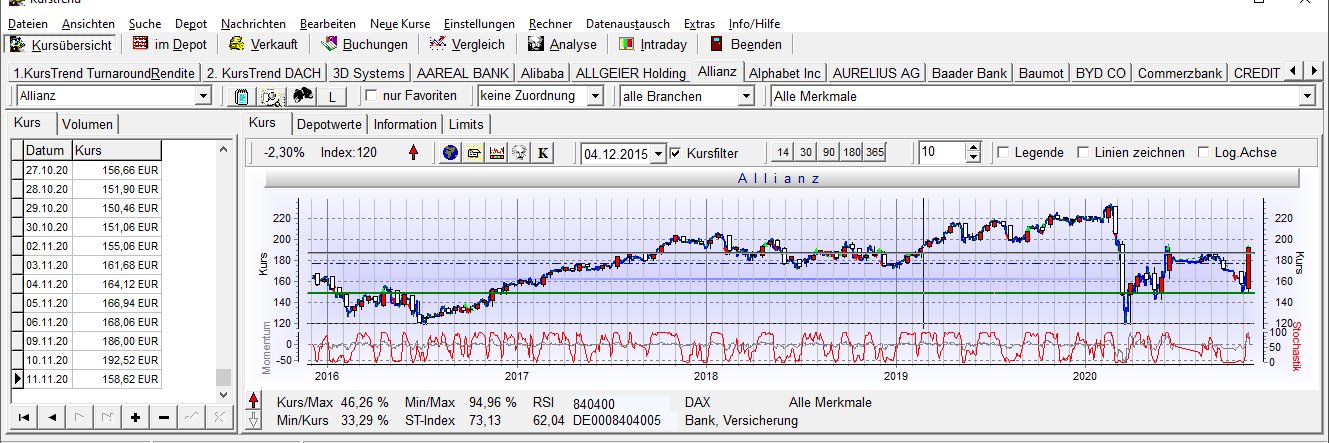Click the L button in filter row

coord(333,96)
